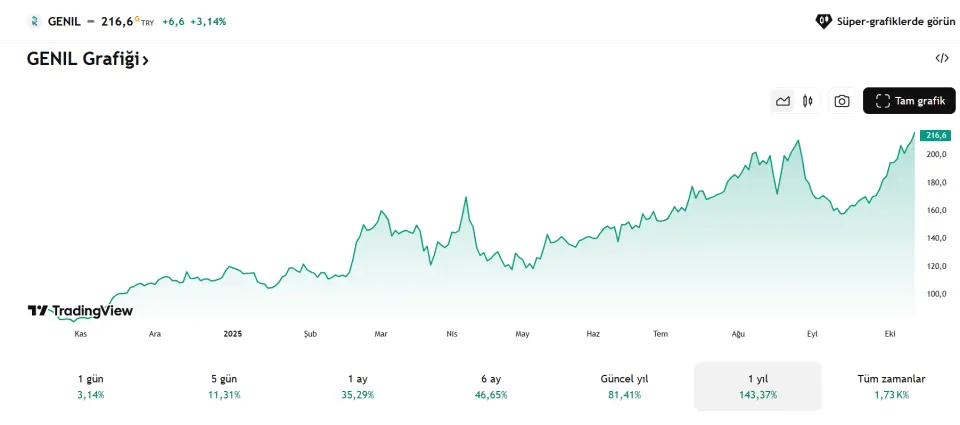The height and width of the screenshot is (425, 960).
Task: Click the GENIL symbol logo icon
Action: (x=34, y=20)
